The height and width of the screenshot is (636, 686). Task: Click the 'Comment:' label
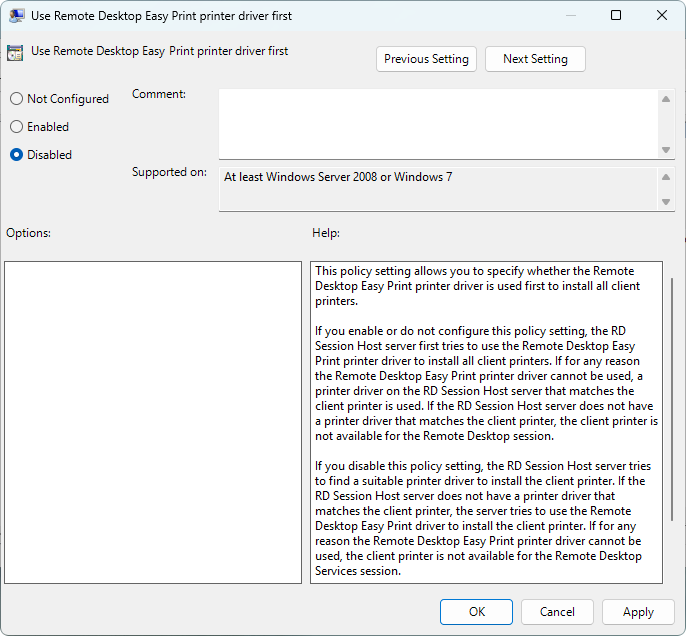pyautogui.click(x=159, y=94)
